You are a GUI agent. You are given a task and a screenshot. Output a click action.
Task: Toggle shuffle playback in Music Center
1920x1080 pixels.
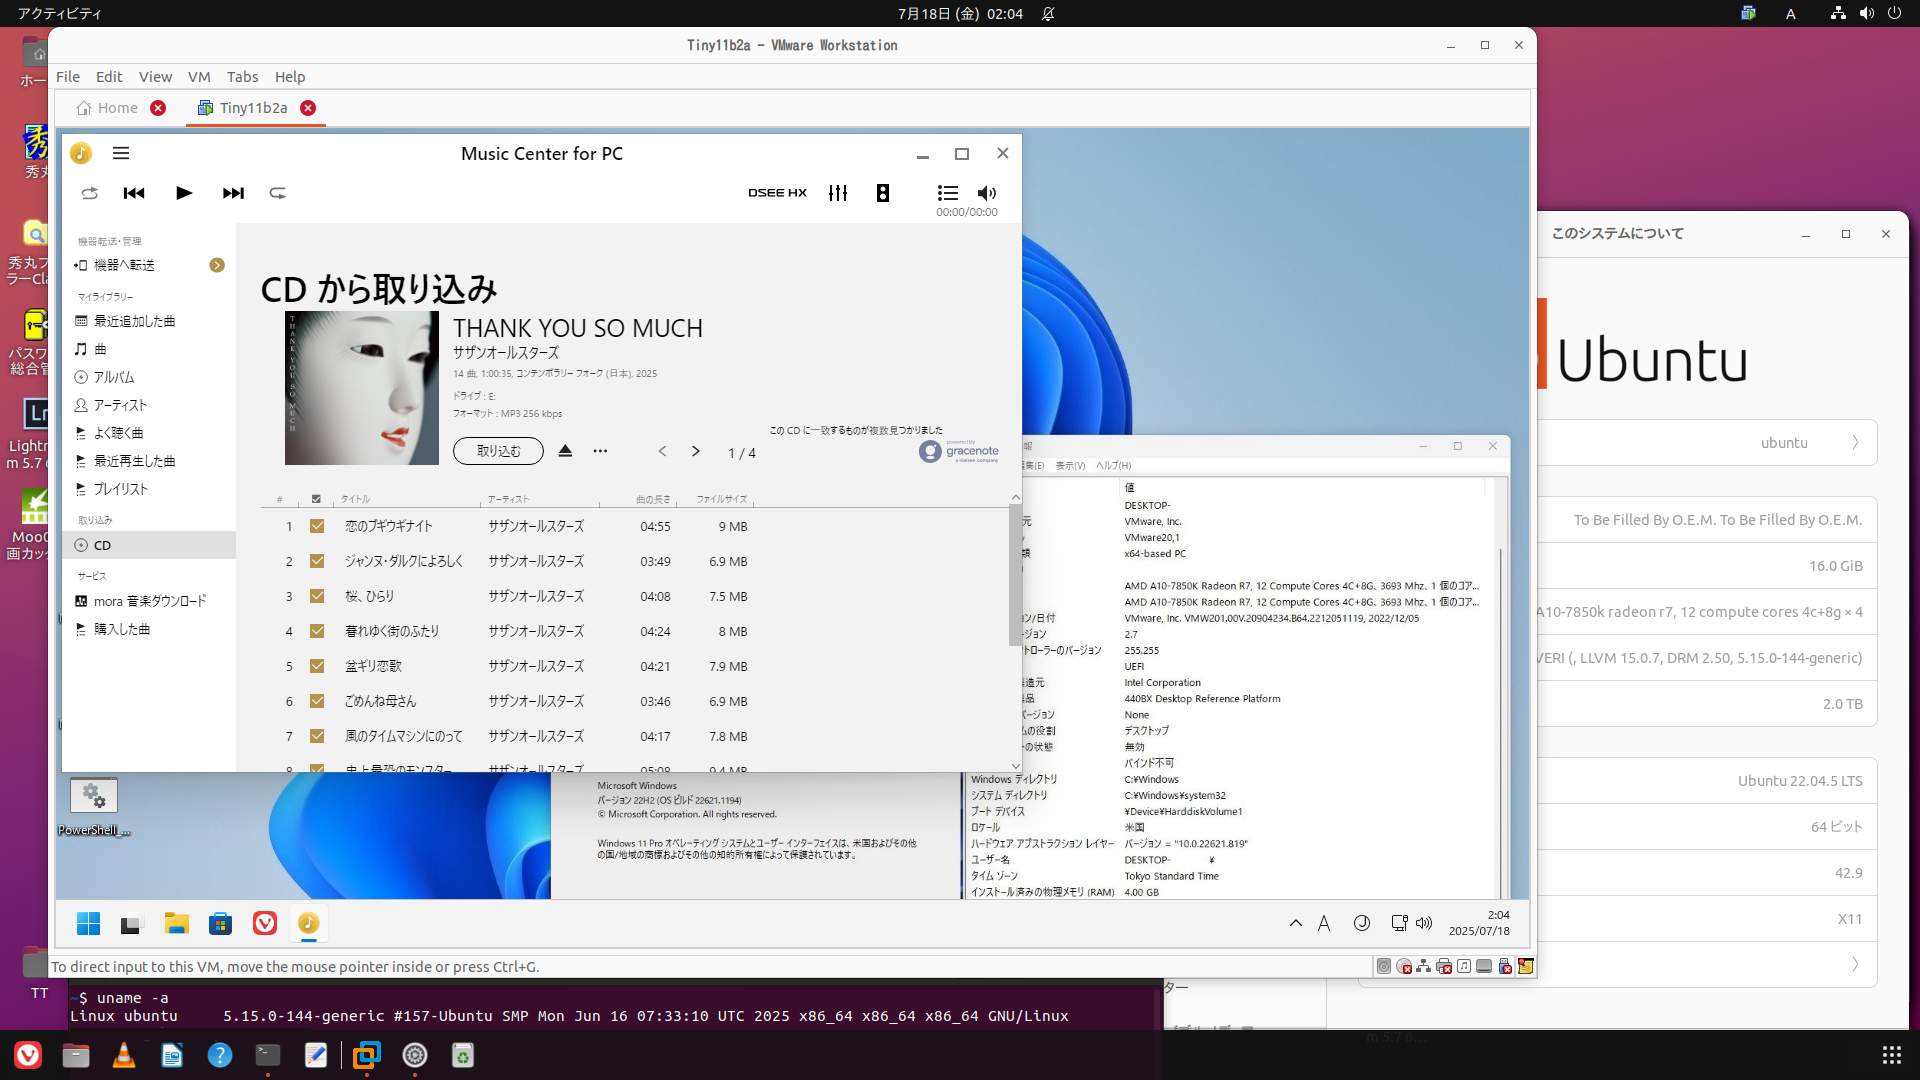(x=90, y=193)
